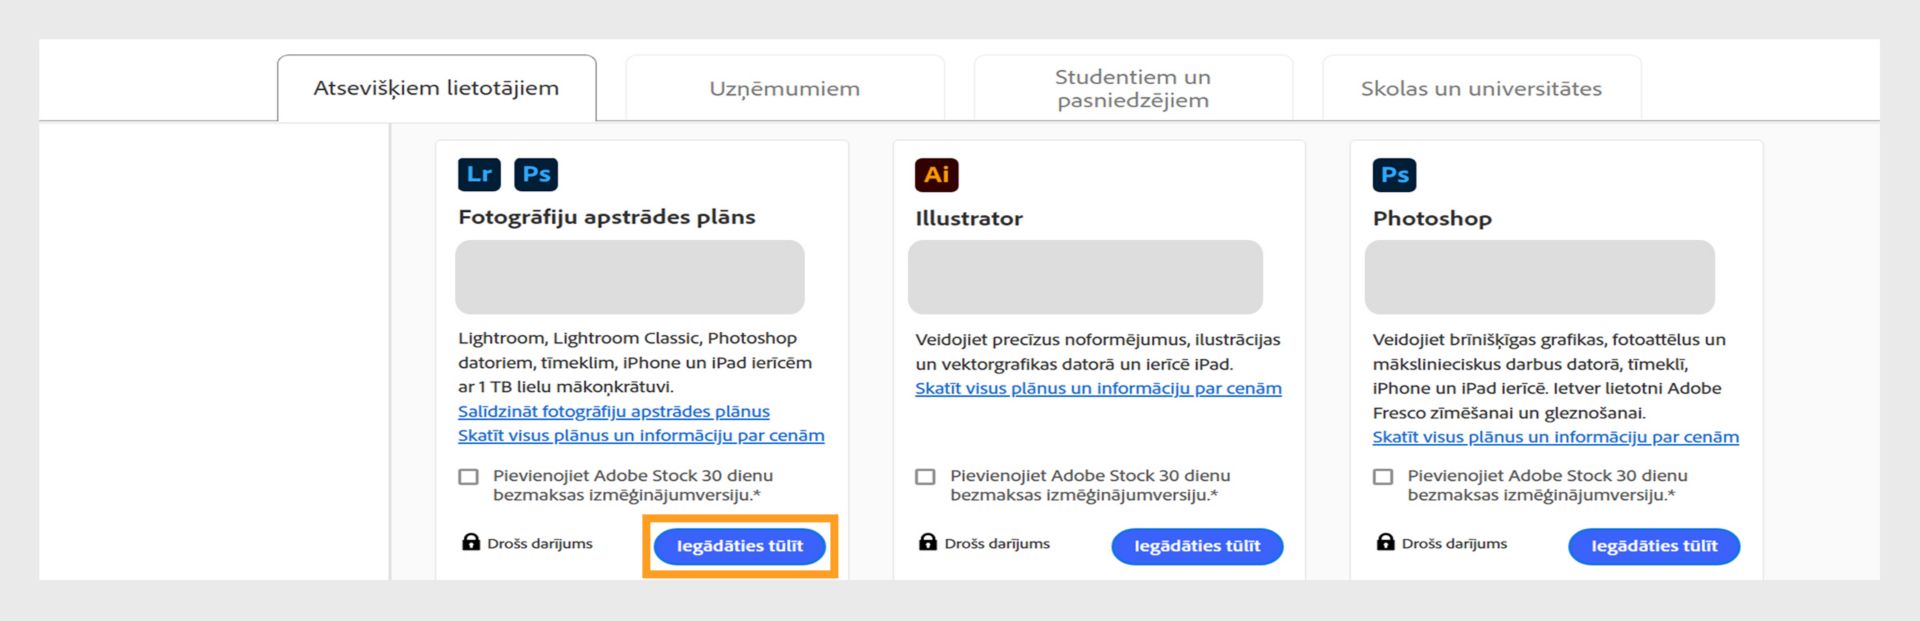1920x621 pixels.
Task: Click the Ps icon in photography plan card
Action: 536,174
